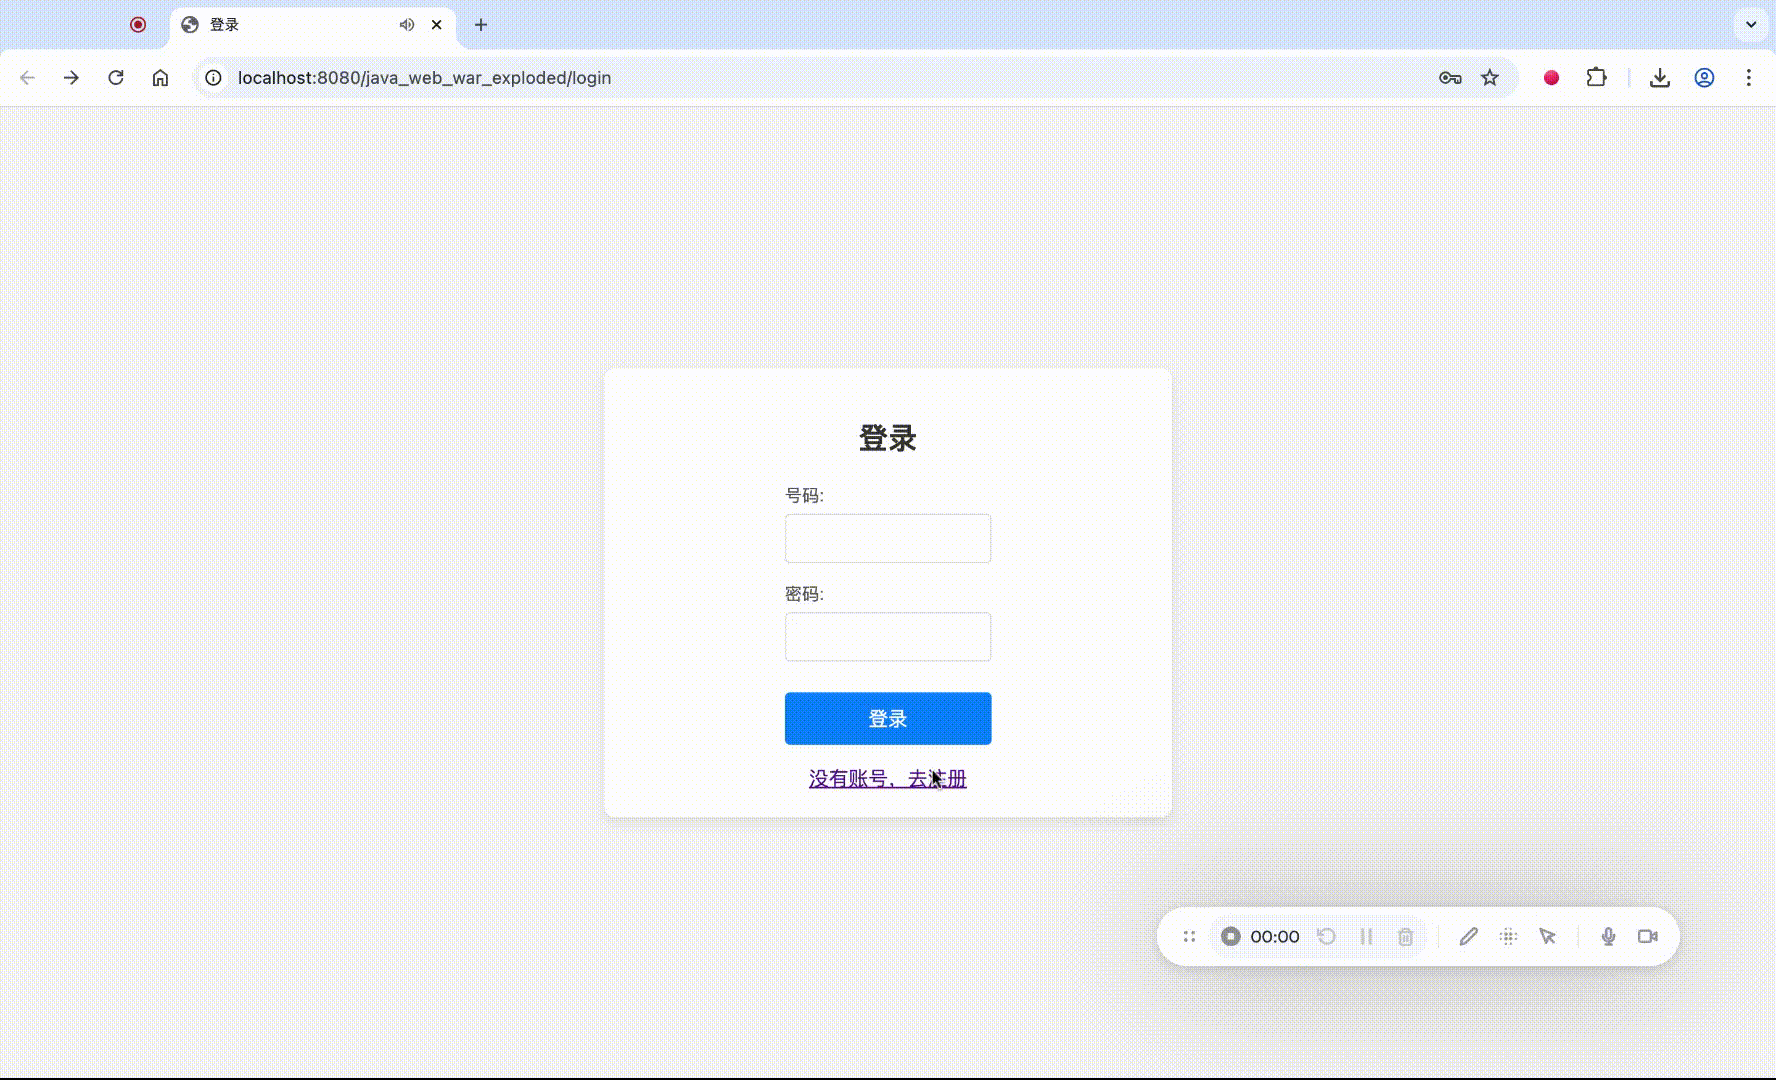Open Chrome extensions puzzle icon

tap(1597, 77)
